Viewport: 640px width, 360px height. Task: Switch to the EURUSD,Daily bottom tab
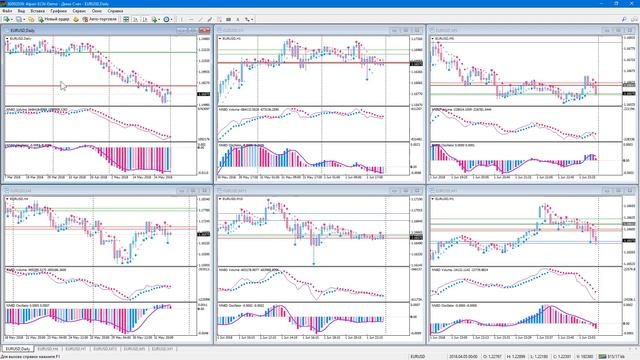[x=18, y=349]
